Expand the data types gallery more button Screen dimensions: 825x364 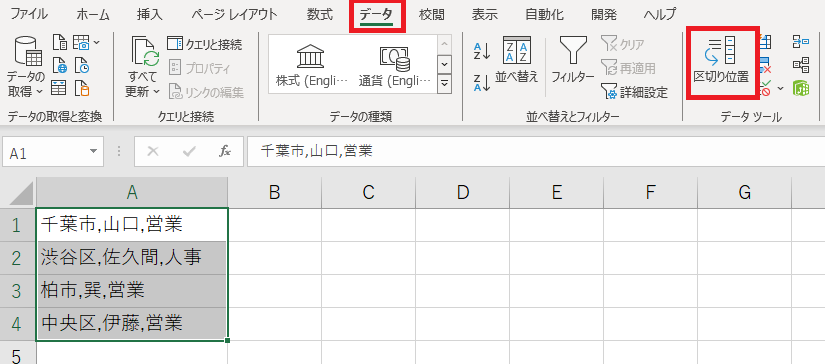point(445,83)
